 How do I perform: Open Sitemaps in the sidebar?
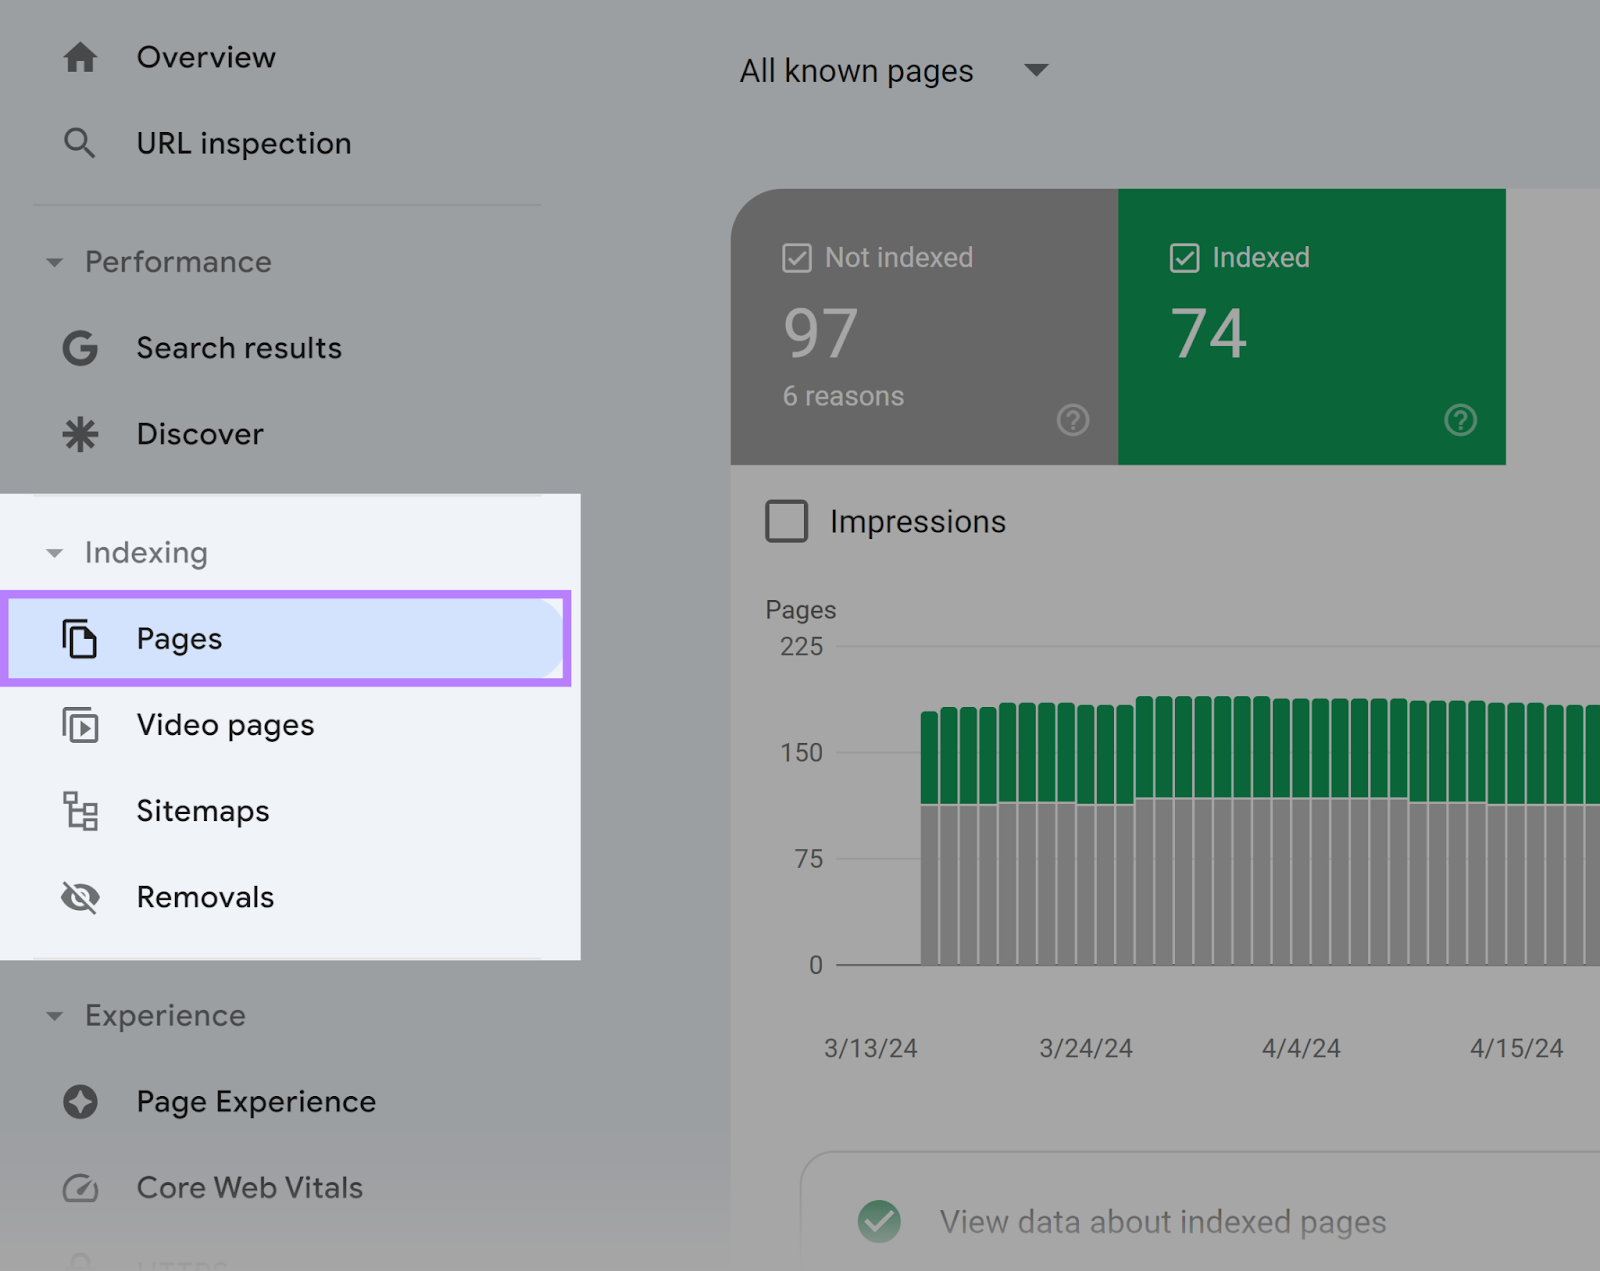coord(203,811)
